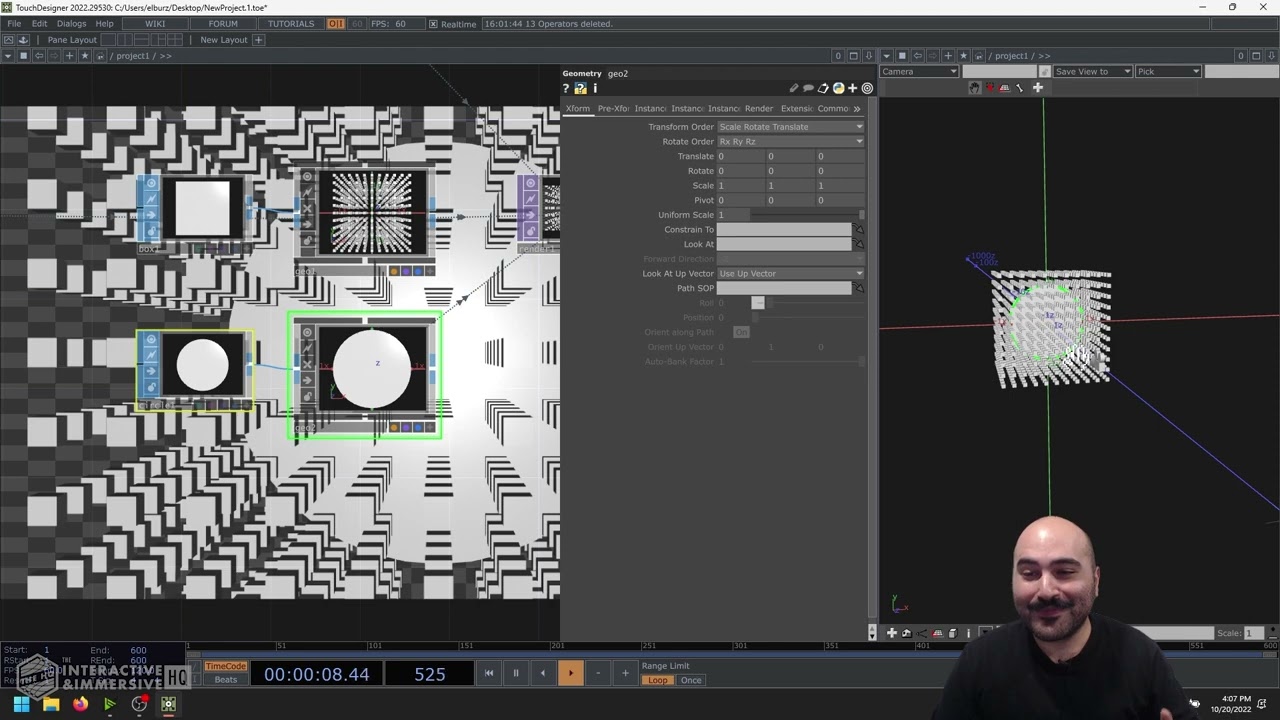The height and width of the screenshot is (720, 1280).
Task: Open the Help menu
Action: [x=104, y=24]
